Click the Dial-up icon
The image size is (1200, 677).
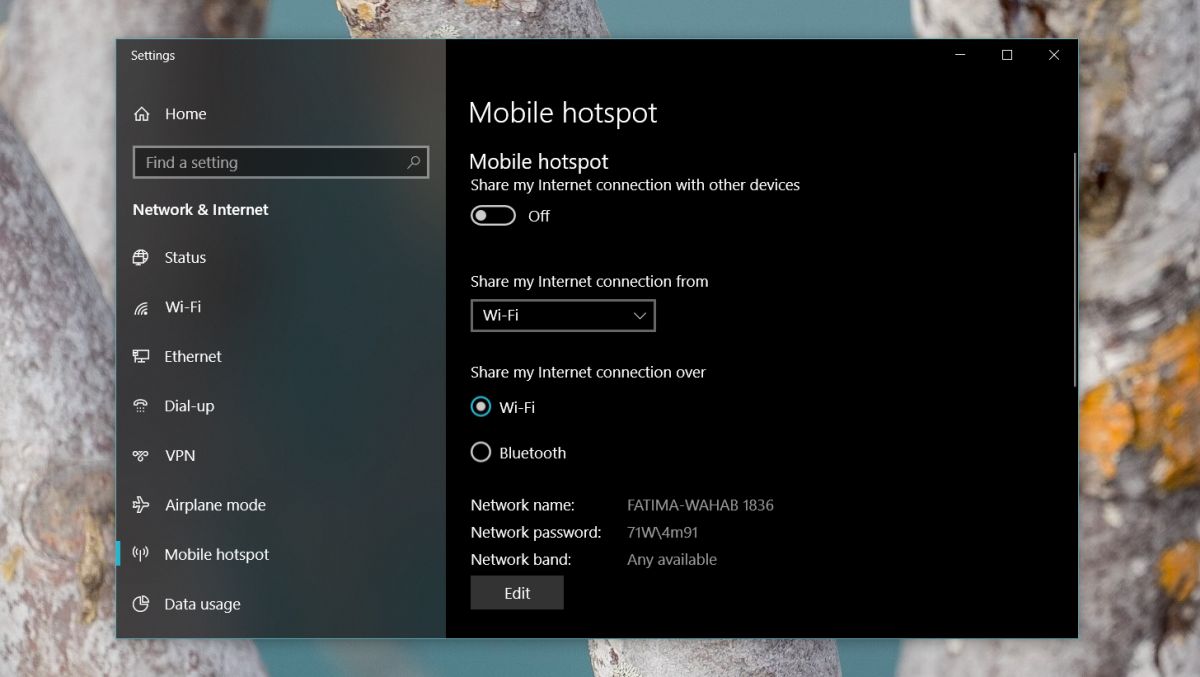point(141,406)
